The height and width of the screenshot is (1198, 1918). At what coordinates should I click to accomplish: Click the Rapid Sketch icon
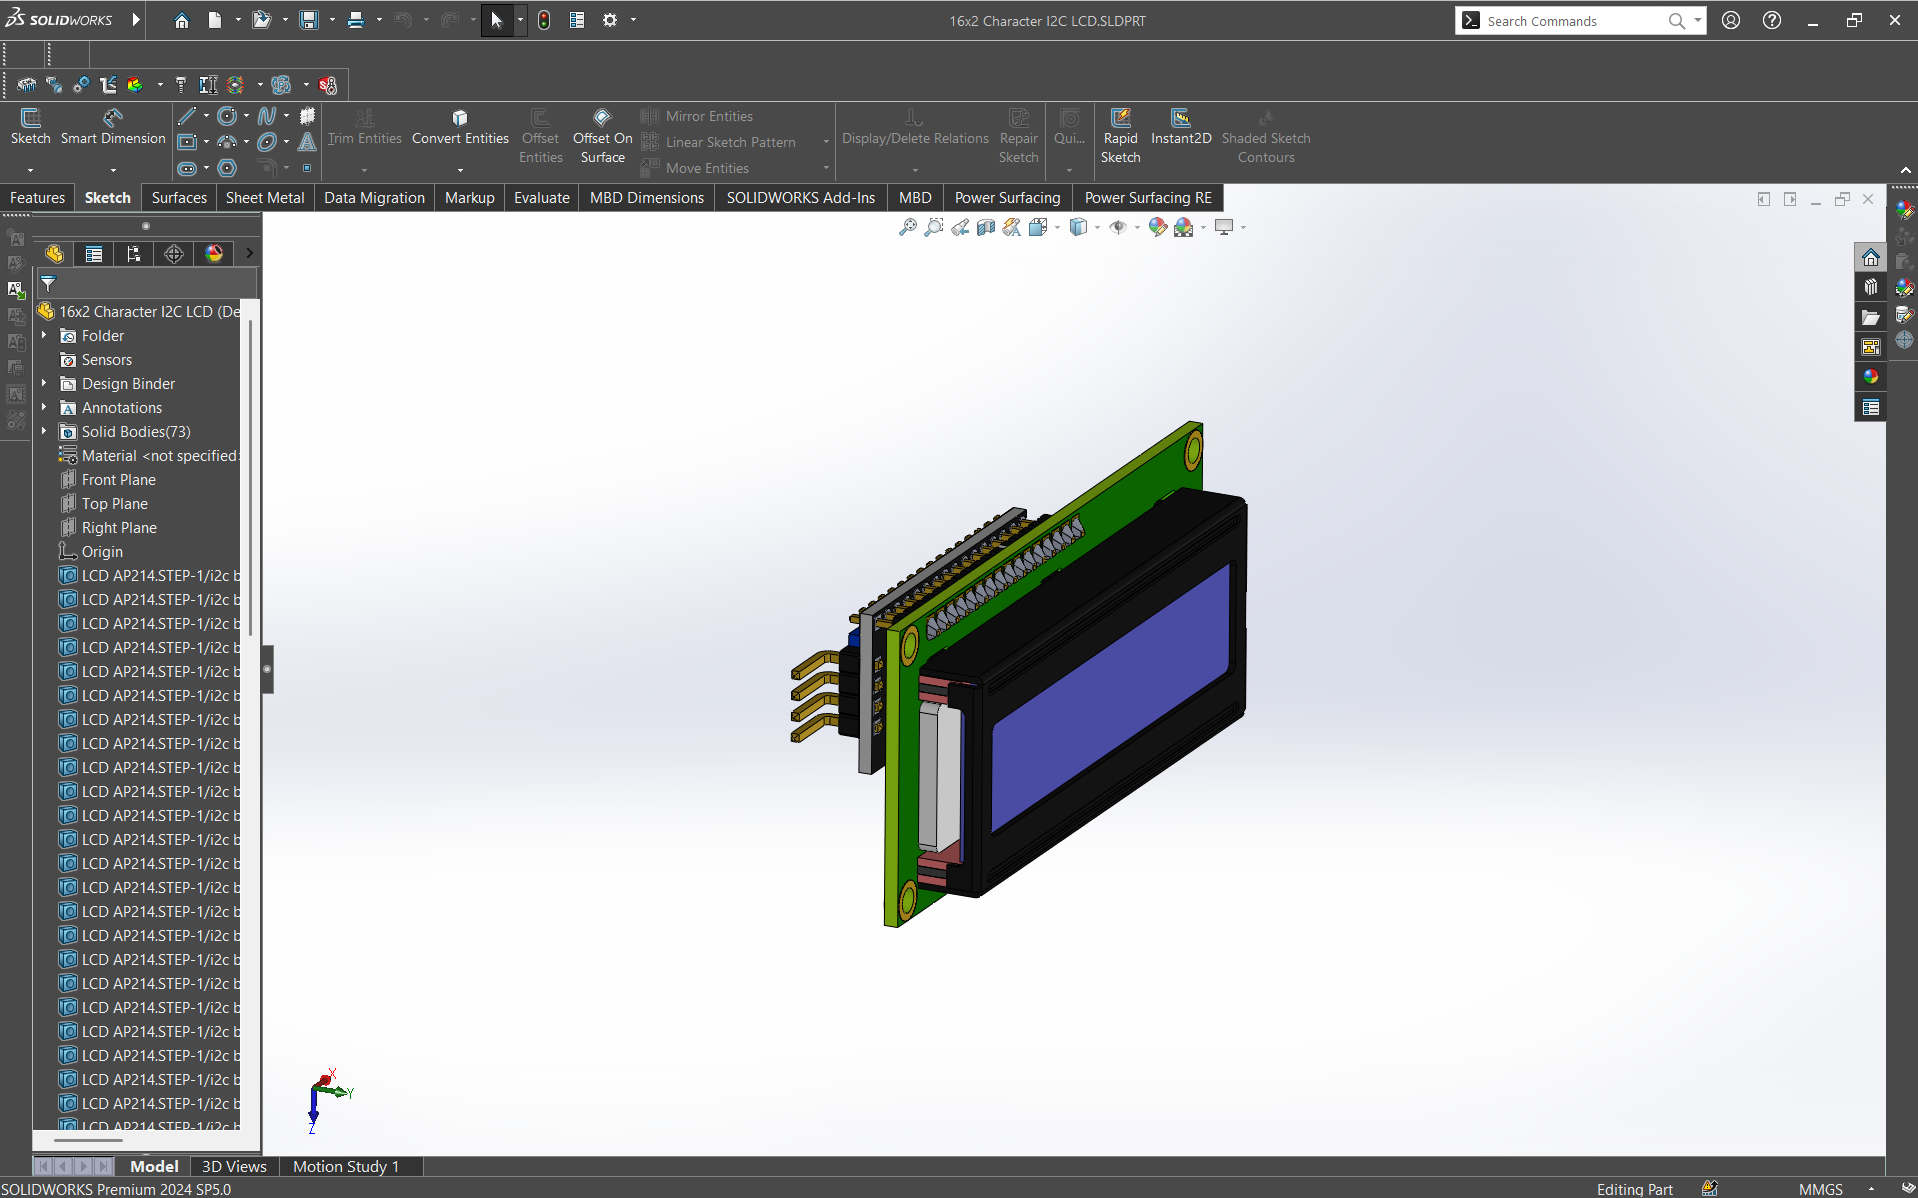click(1120, 127)
